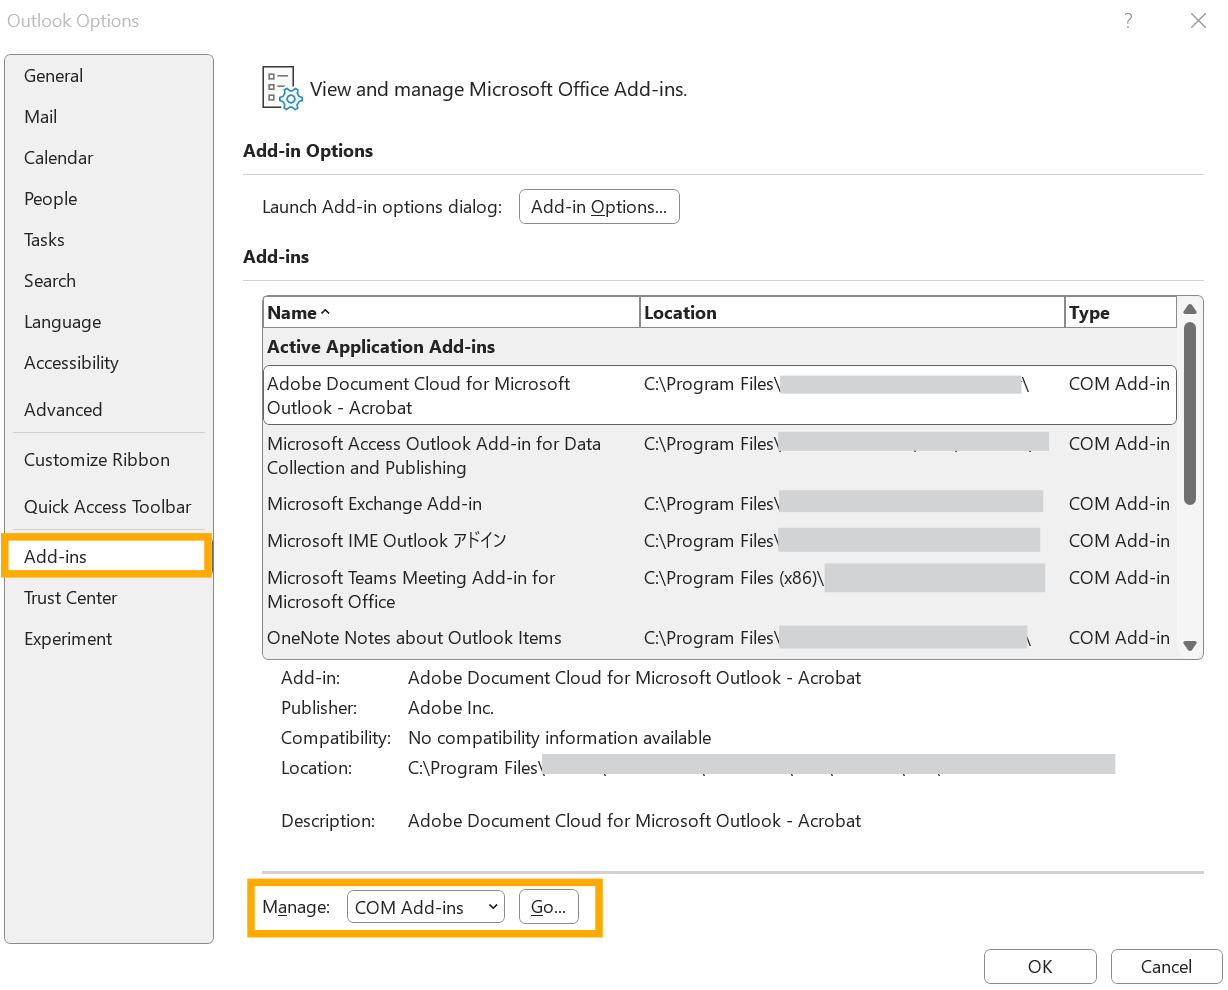Select the Microsoft Teams Meeting Add-in row

720,589
